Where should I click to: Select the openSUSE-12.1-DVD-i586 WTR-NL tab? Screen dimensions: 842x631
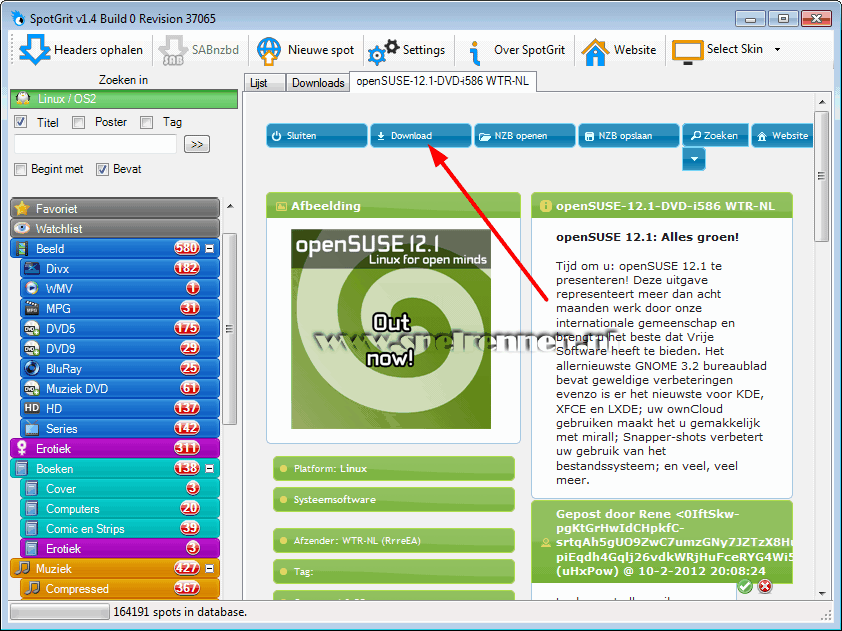point(442,82)
